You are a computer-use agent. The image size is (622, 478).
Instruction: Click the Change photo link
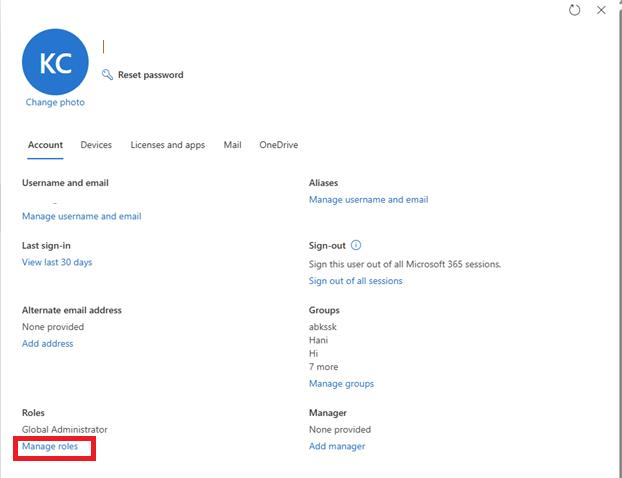[55, 102]
